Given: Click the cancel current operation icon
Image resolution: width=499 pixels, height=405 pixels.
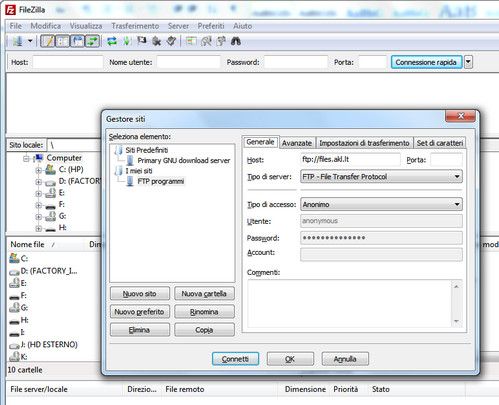Looking at the screenshot, I should coord(142,41).
